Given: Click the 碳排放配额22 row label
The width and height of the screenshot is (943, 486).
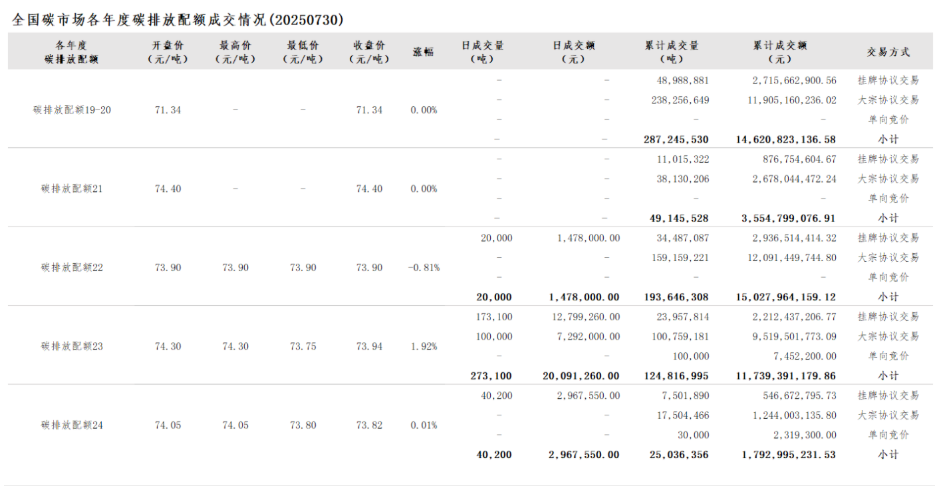Looking at the screenshot, I should coord(72,268).
